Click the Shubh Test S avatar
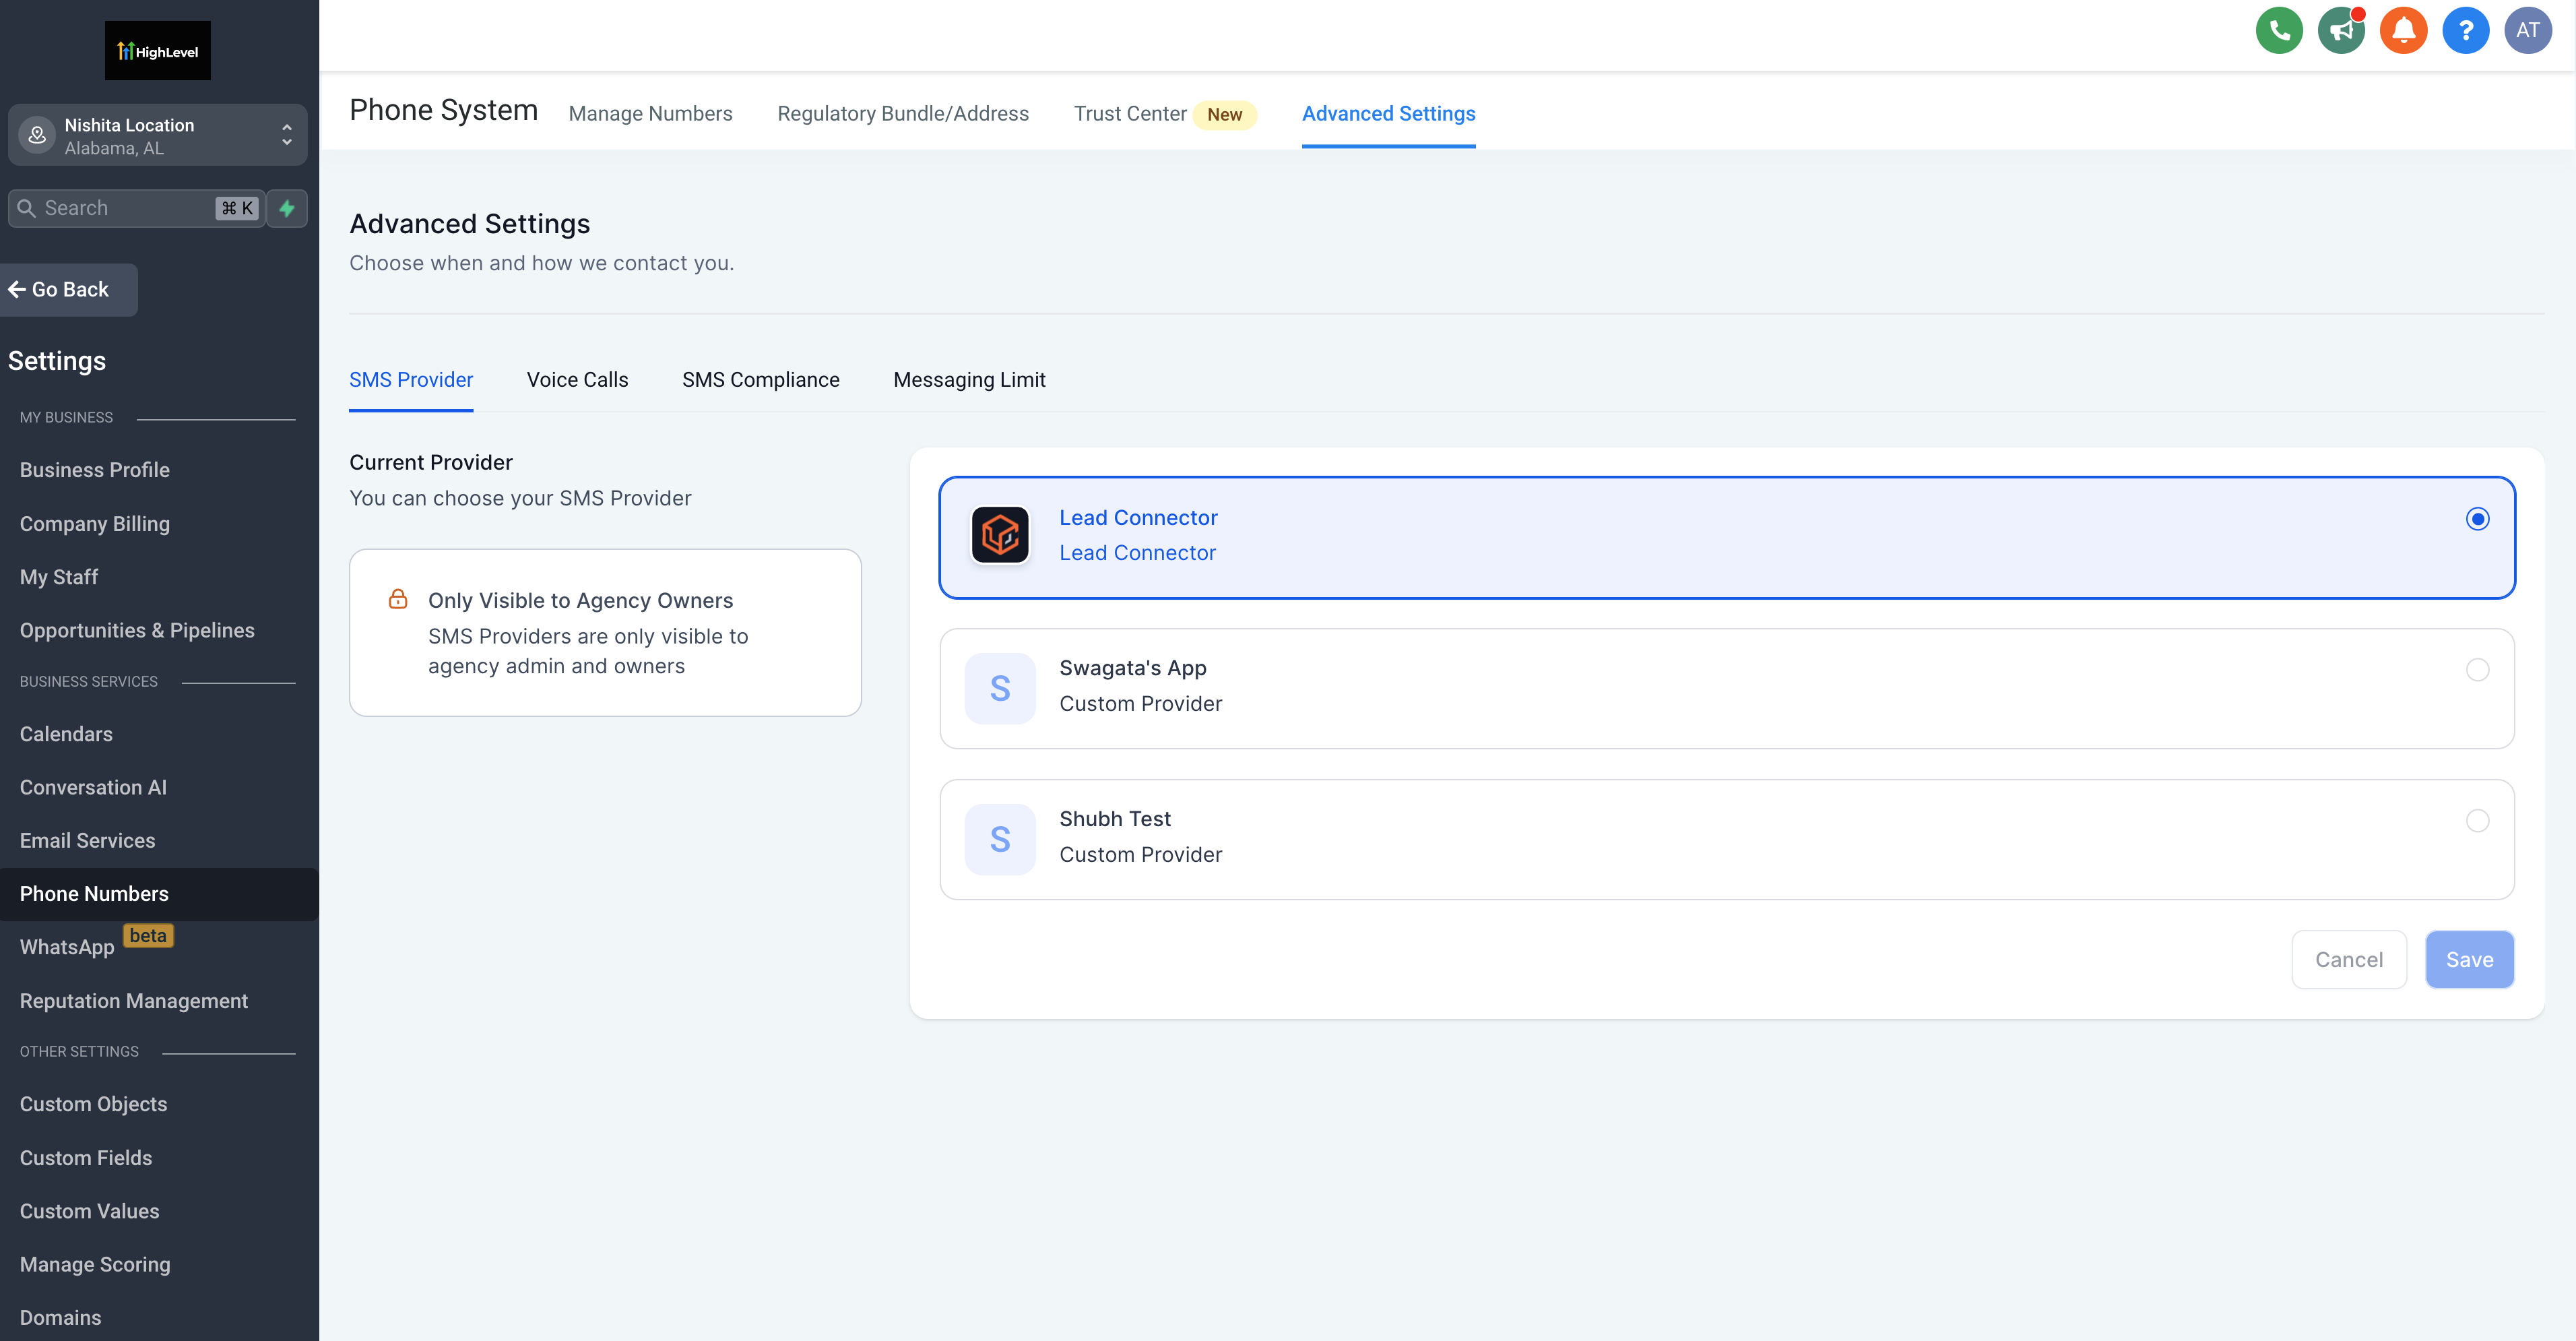Image resolution: width=2576 pixels, height=1341 pixels. pyautogui.click(x=1000, y=839)
